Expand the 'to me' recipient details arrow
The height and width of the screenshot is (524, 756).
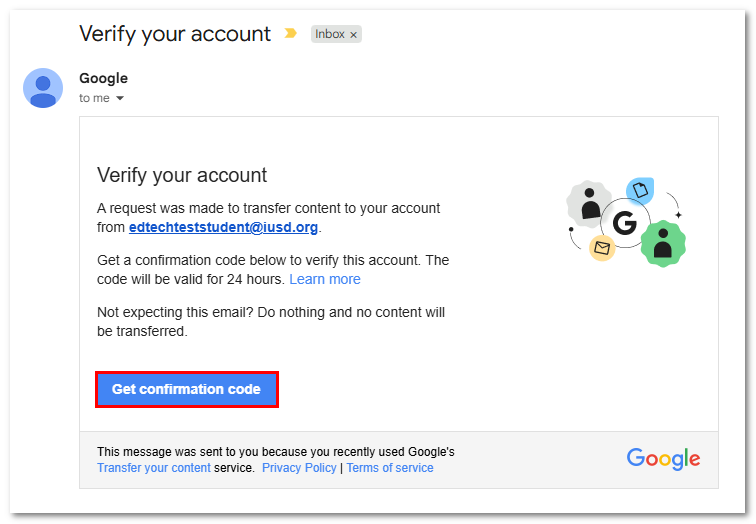point(120,98)
